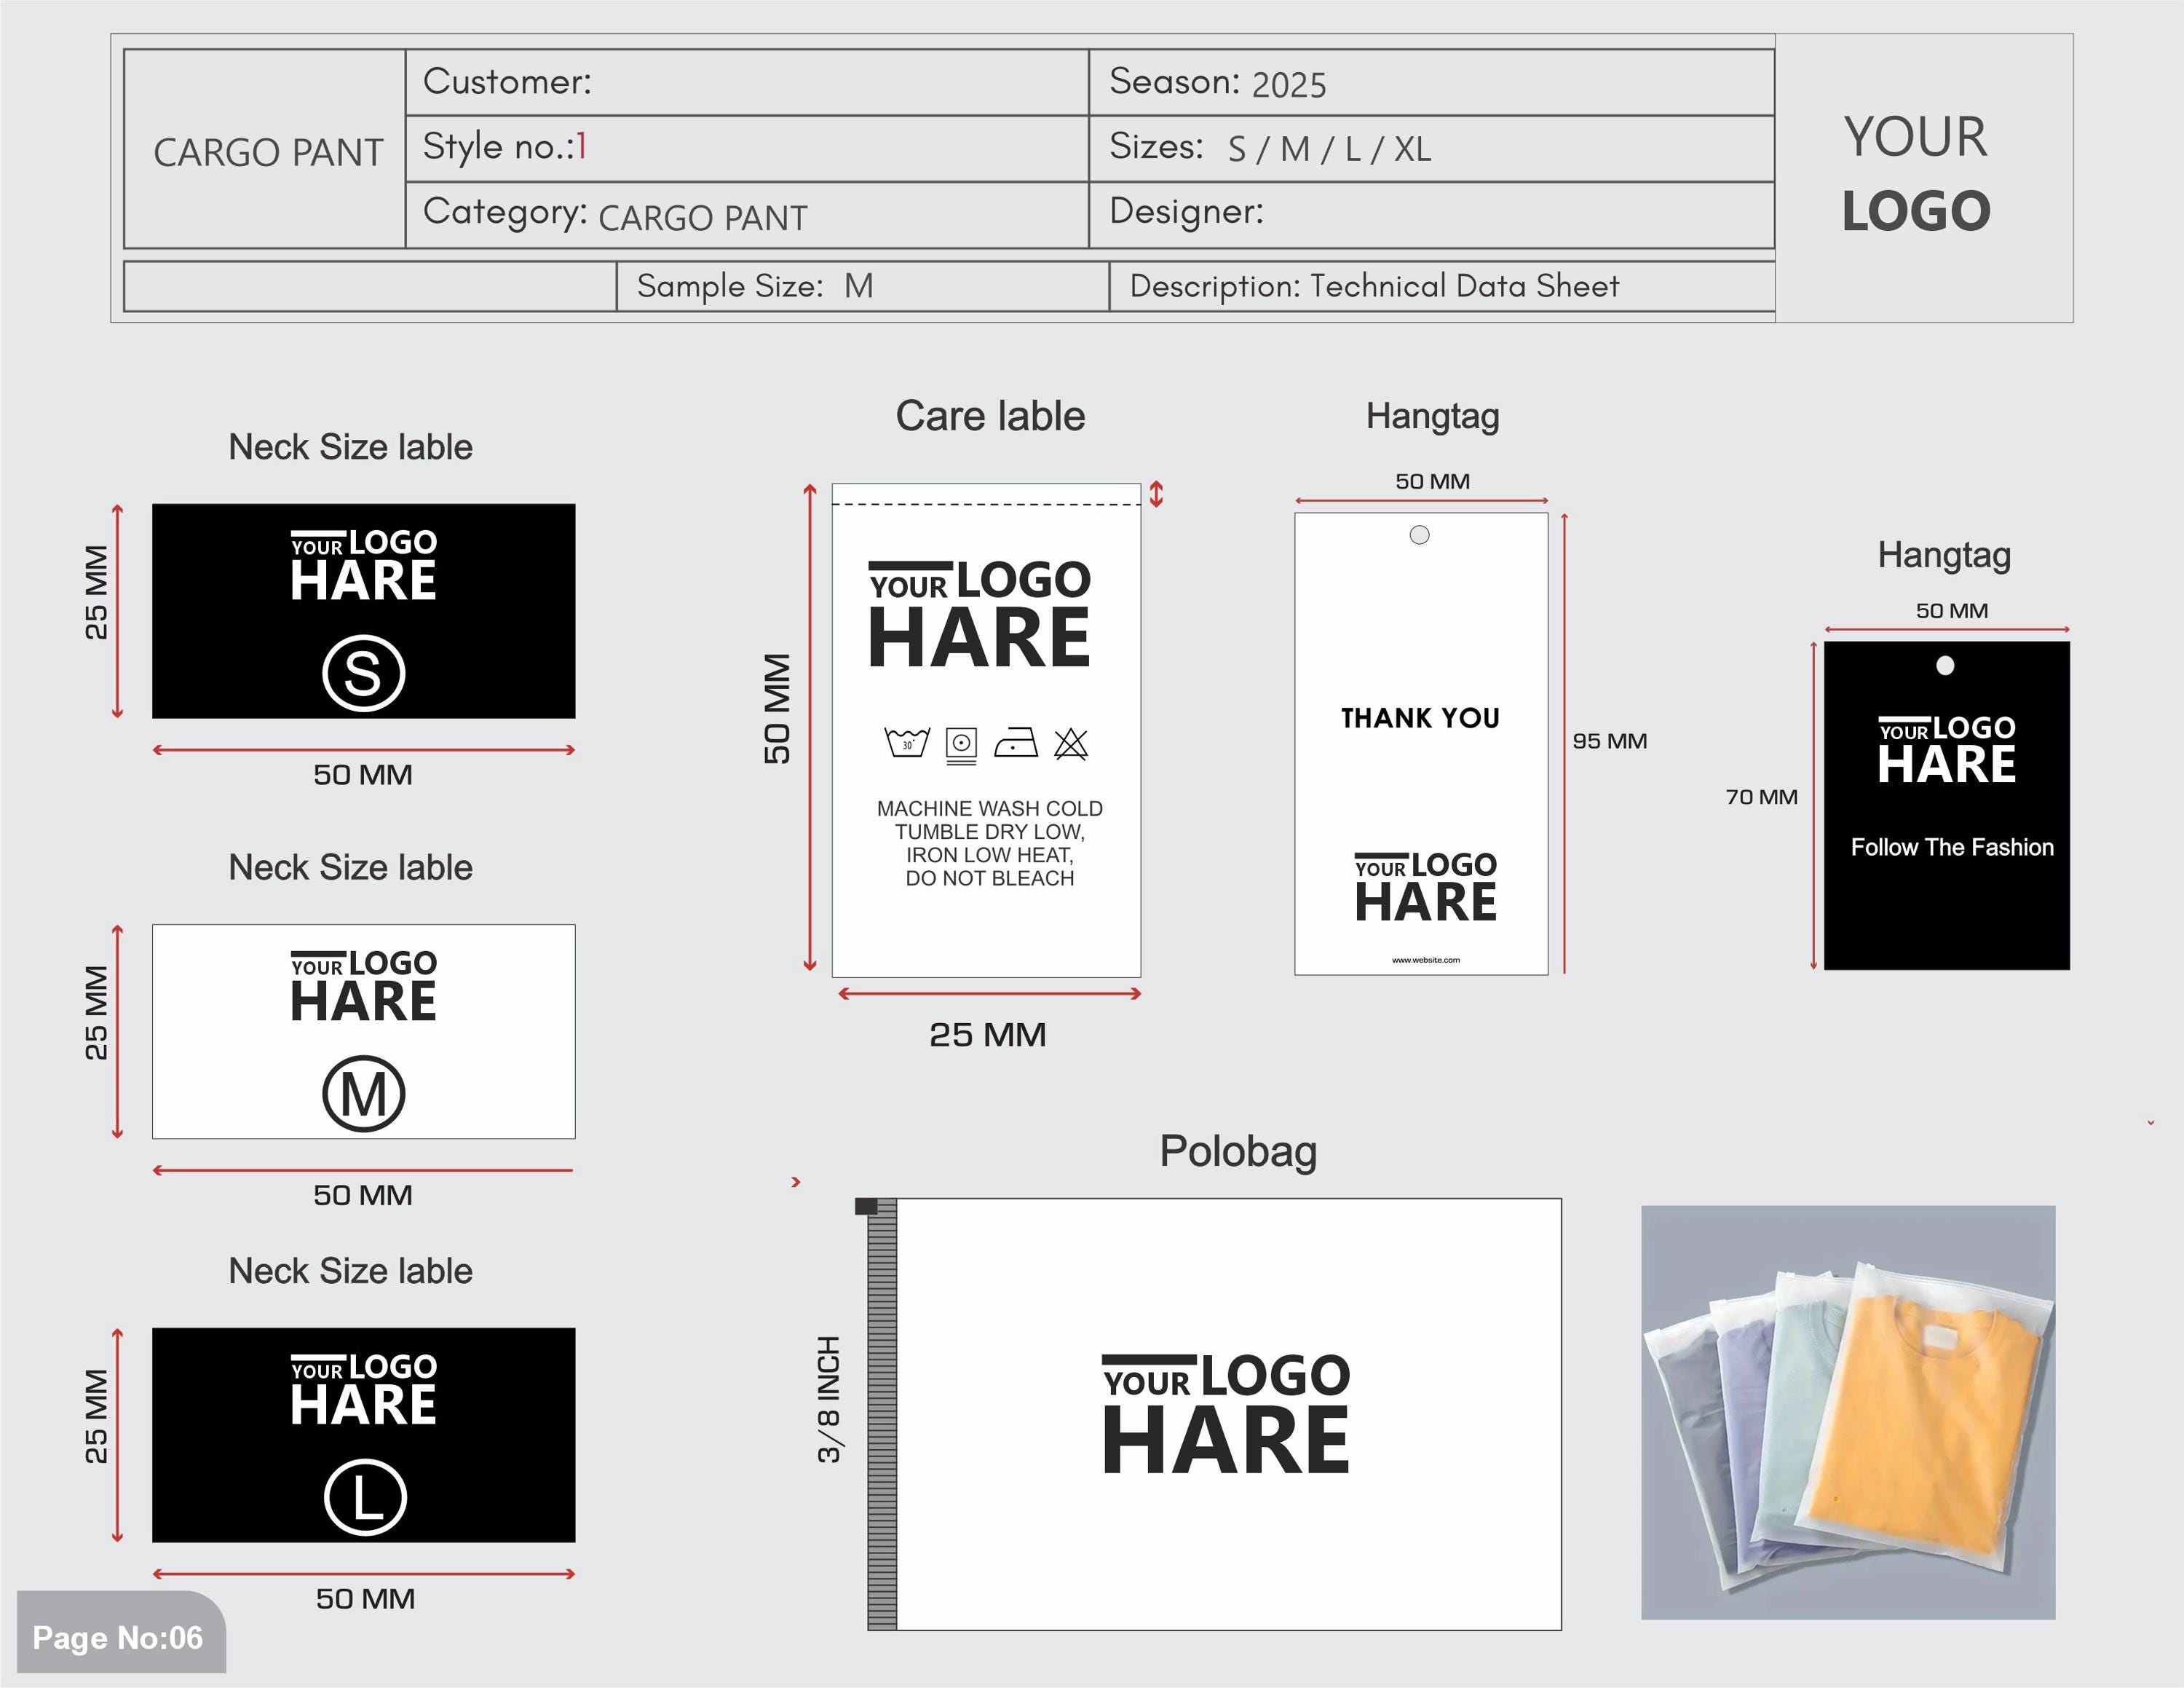Image resolution: width=2184 pixels, height=1688 pixels.
Task: Click the machine wash 30° care symbol
Action: (x=907, y=743)
